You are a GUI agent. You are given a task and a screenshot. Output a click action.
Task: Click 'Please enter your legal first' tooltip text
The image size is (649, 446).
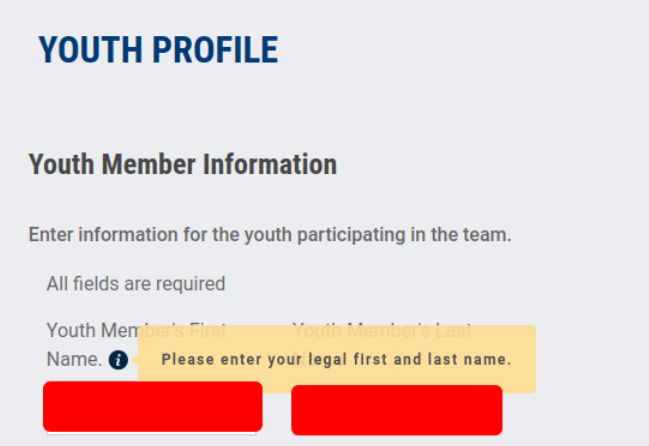274,359
